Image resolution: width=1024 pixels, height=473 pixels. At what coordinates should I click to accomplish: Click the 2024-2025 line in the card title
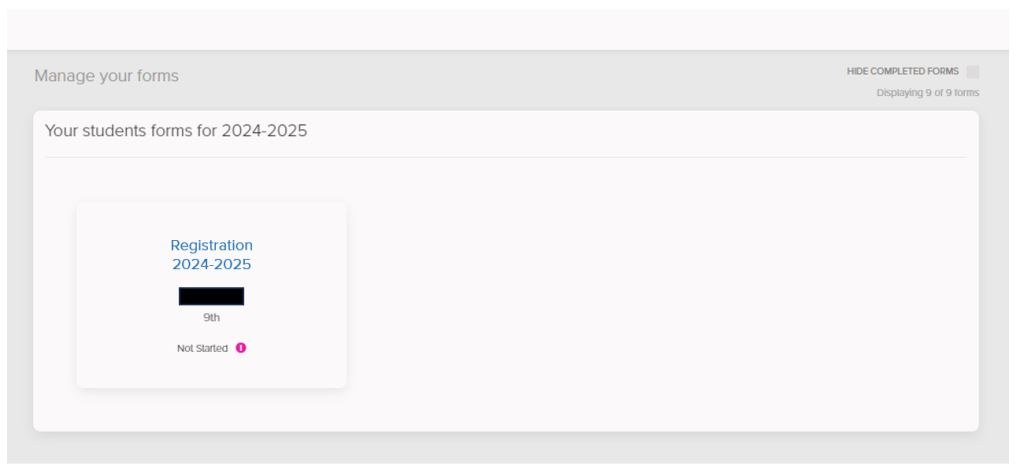pos(211,265)
